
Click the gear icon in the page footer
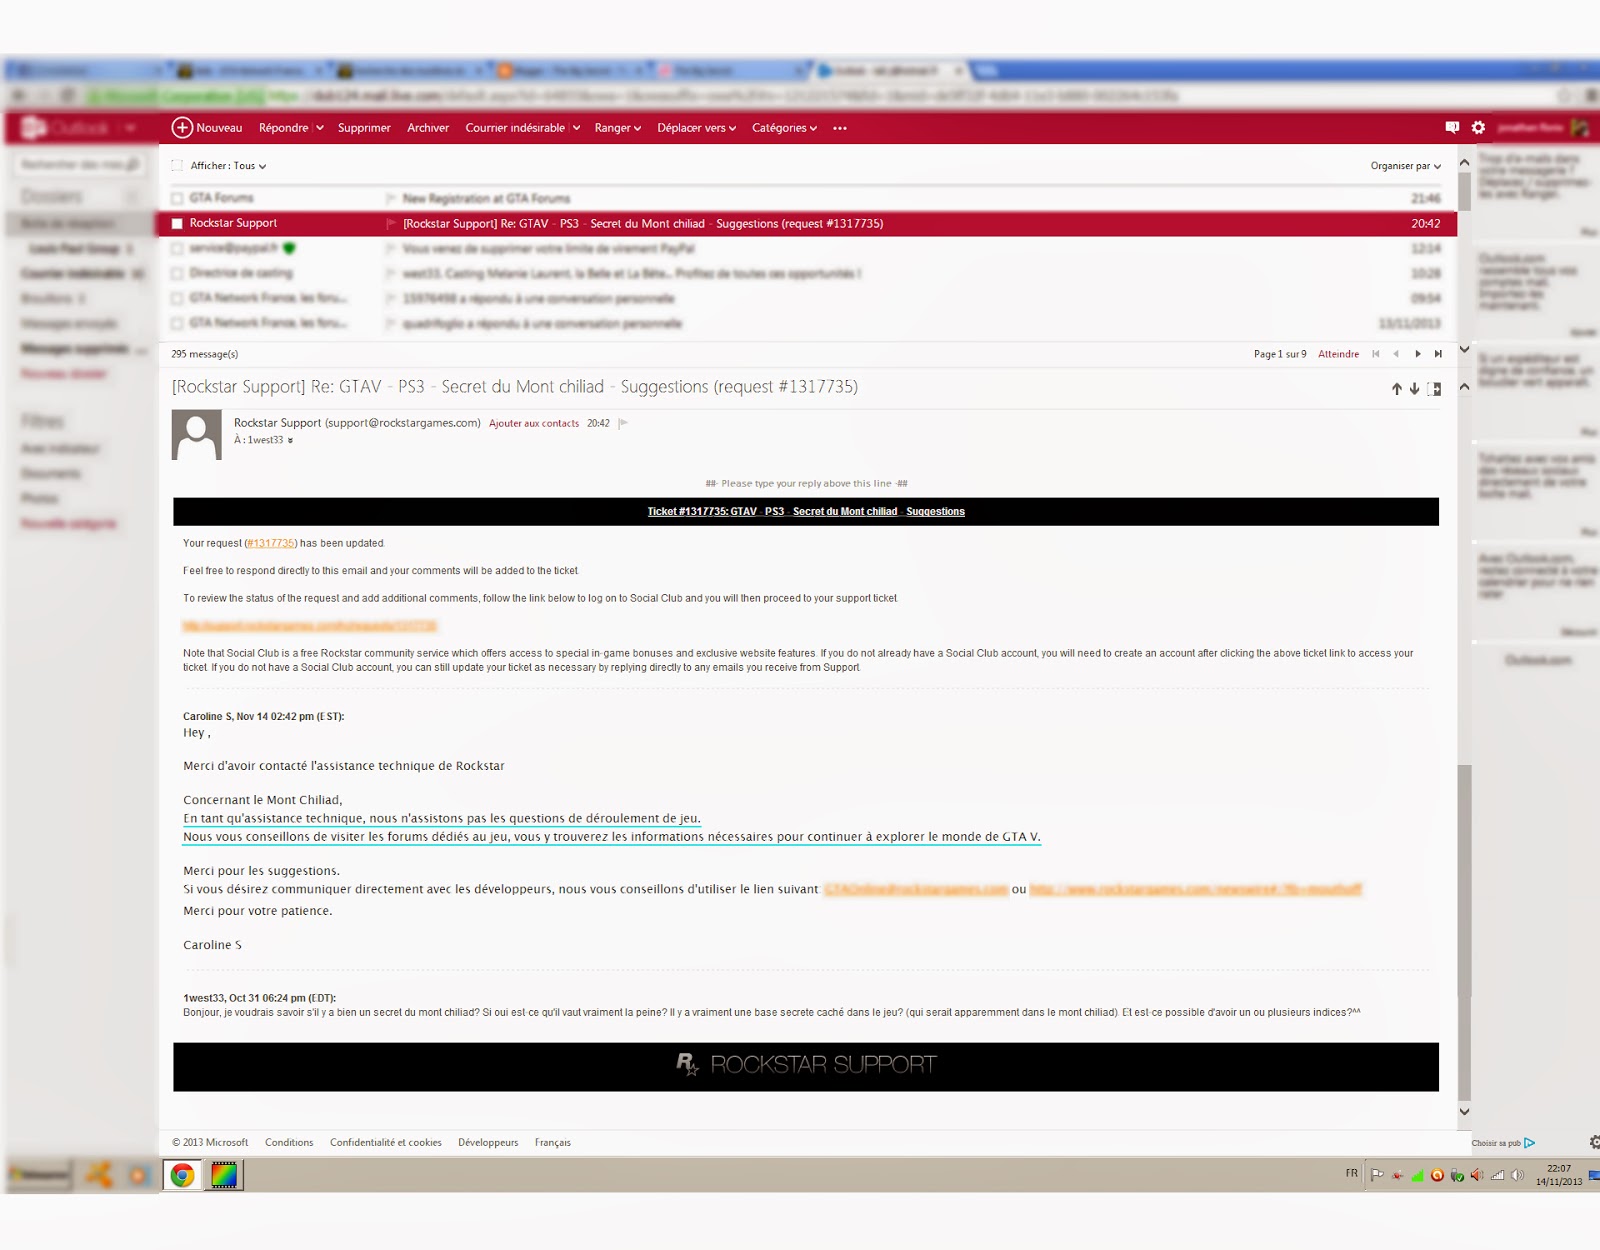1594,1142
